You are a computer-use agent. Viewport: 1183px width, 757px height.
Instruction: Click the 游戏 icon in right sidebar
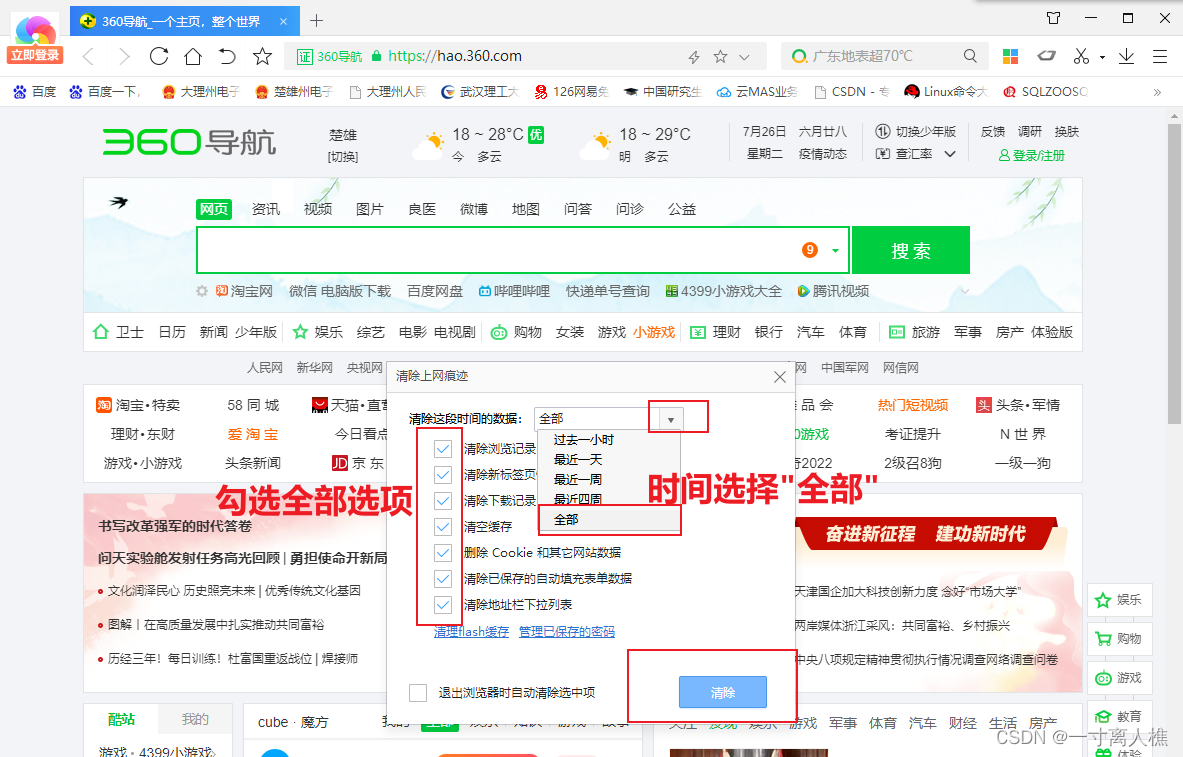[1103, 678]
